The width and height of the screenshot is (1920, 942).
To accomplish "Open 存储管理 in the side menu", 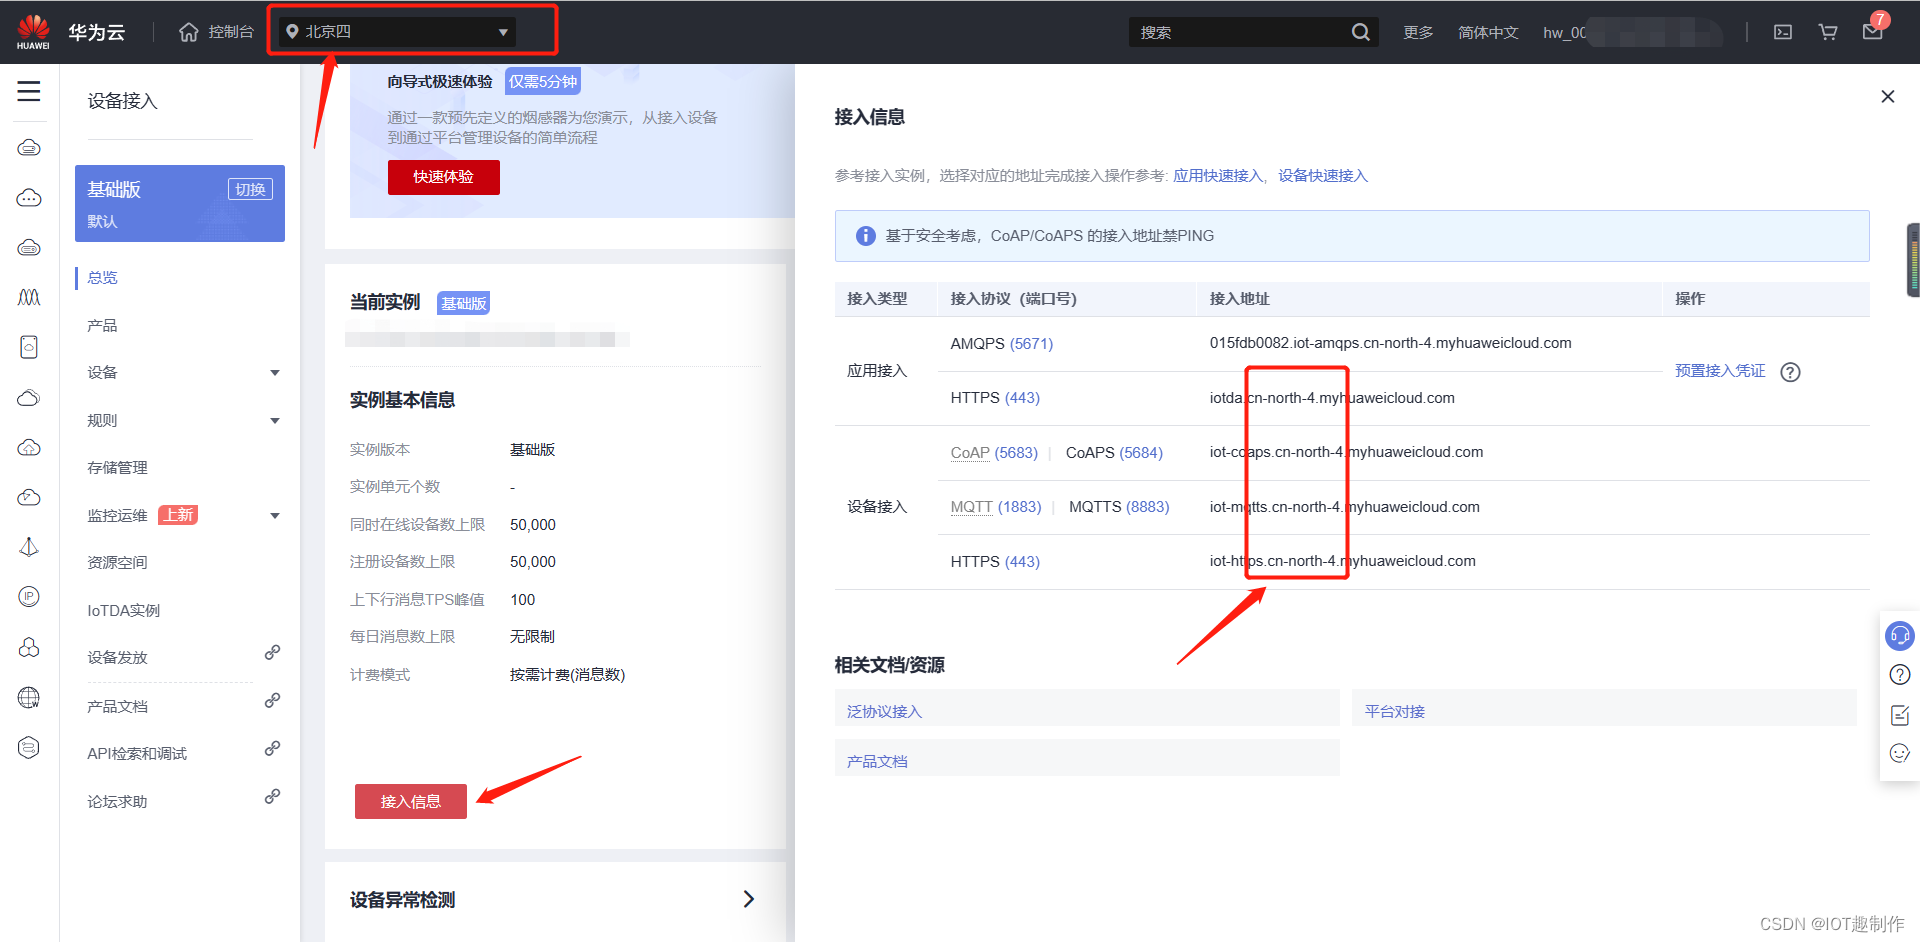I will click(x=117, y=468).
